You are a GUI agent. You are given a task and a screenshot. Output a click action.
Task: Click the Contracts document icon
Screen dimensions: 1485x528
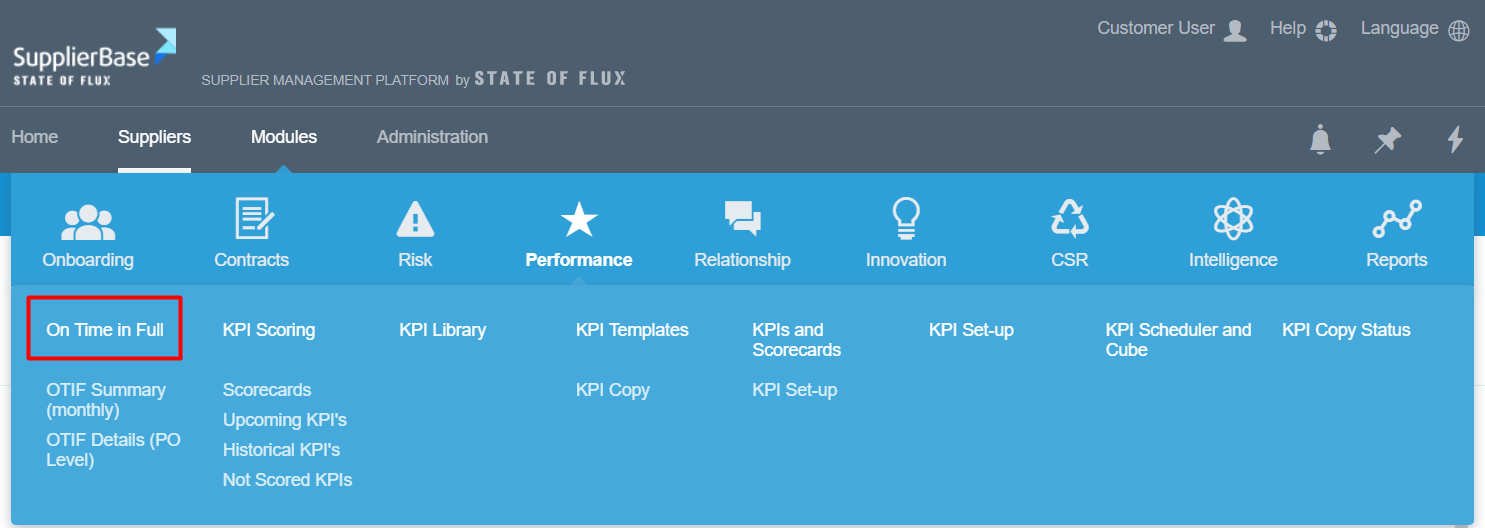[253, 219]
